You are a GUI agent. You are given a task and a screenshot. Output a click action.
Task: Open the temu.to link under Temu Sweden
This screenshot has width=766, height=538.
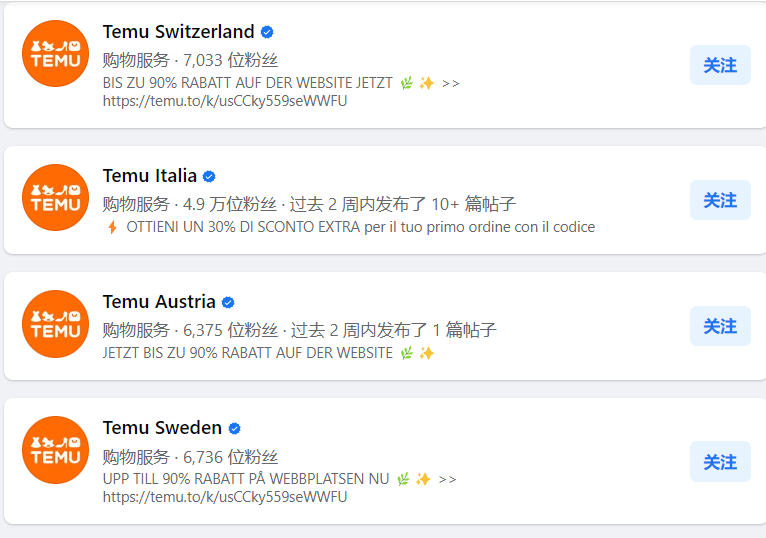[225, 497]
